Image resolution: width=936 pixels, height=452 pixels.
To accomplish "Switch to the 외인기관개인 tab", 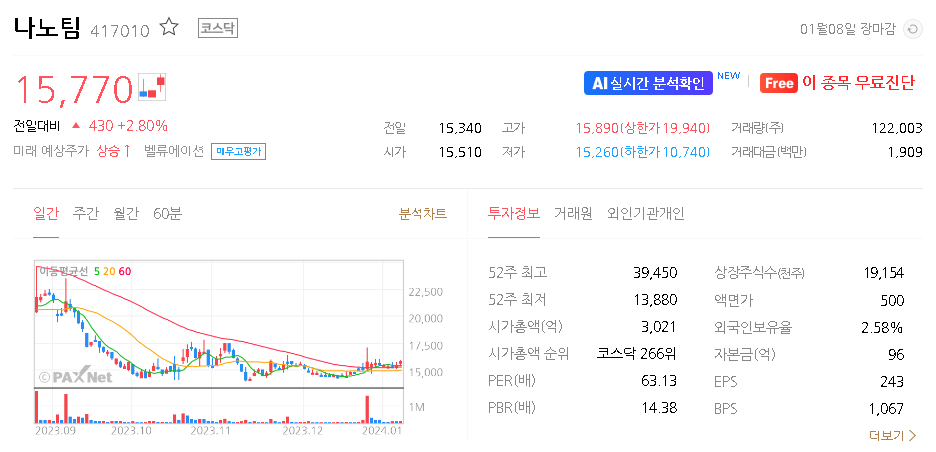I will click(646, 214).
